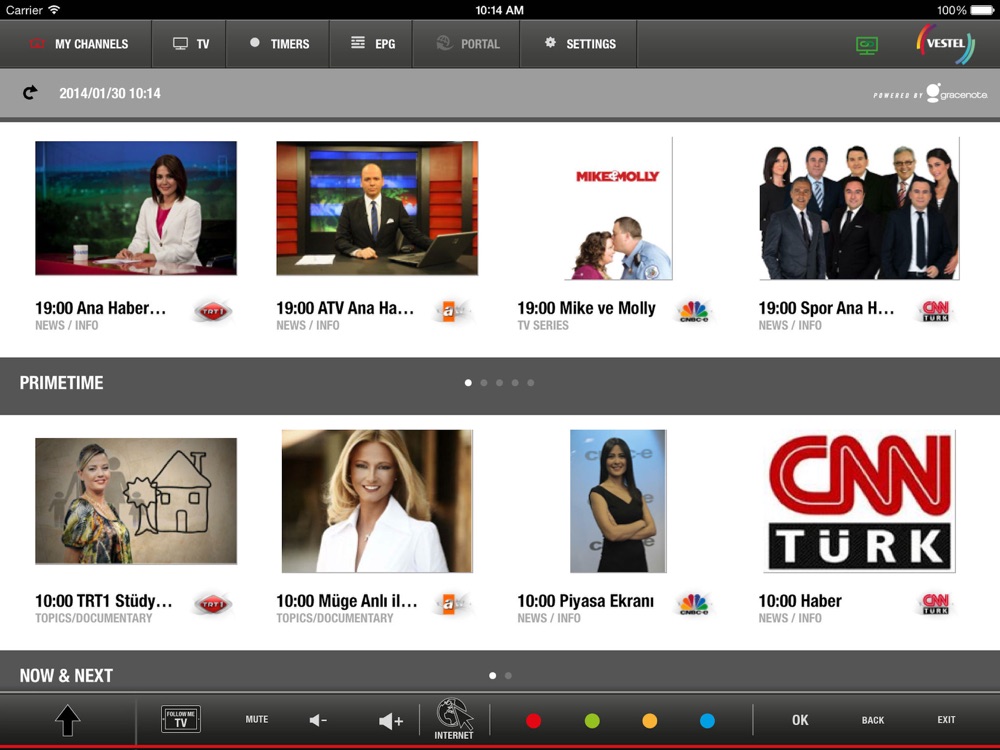
Task: Open the EPG tab
Action: click(x=371, y=44)
